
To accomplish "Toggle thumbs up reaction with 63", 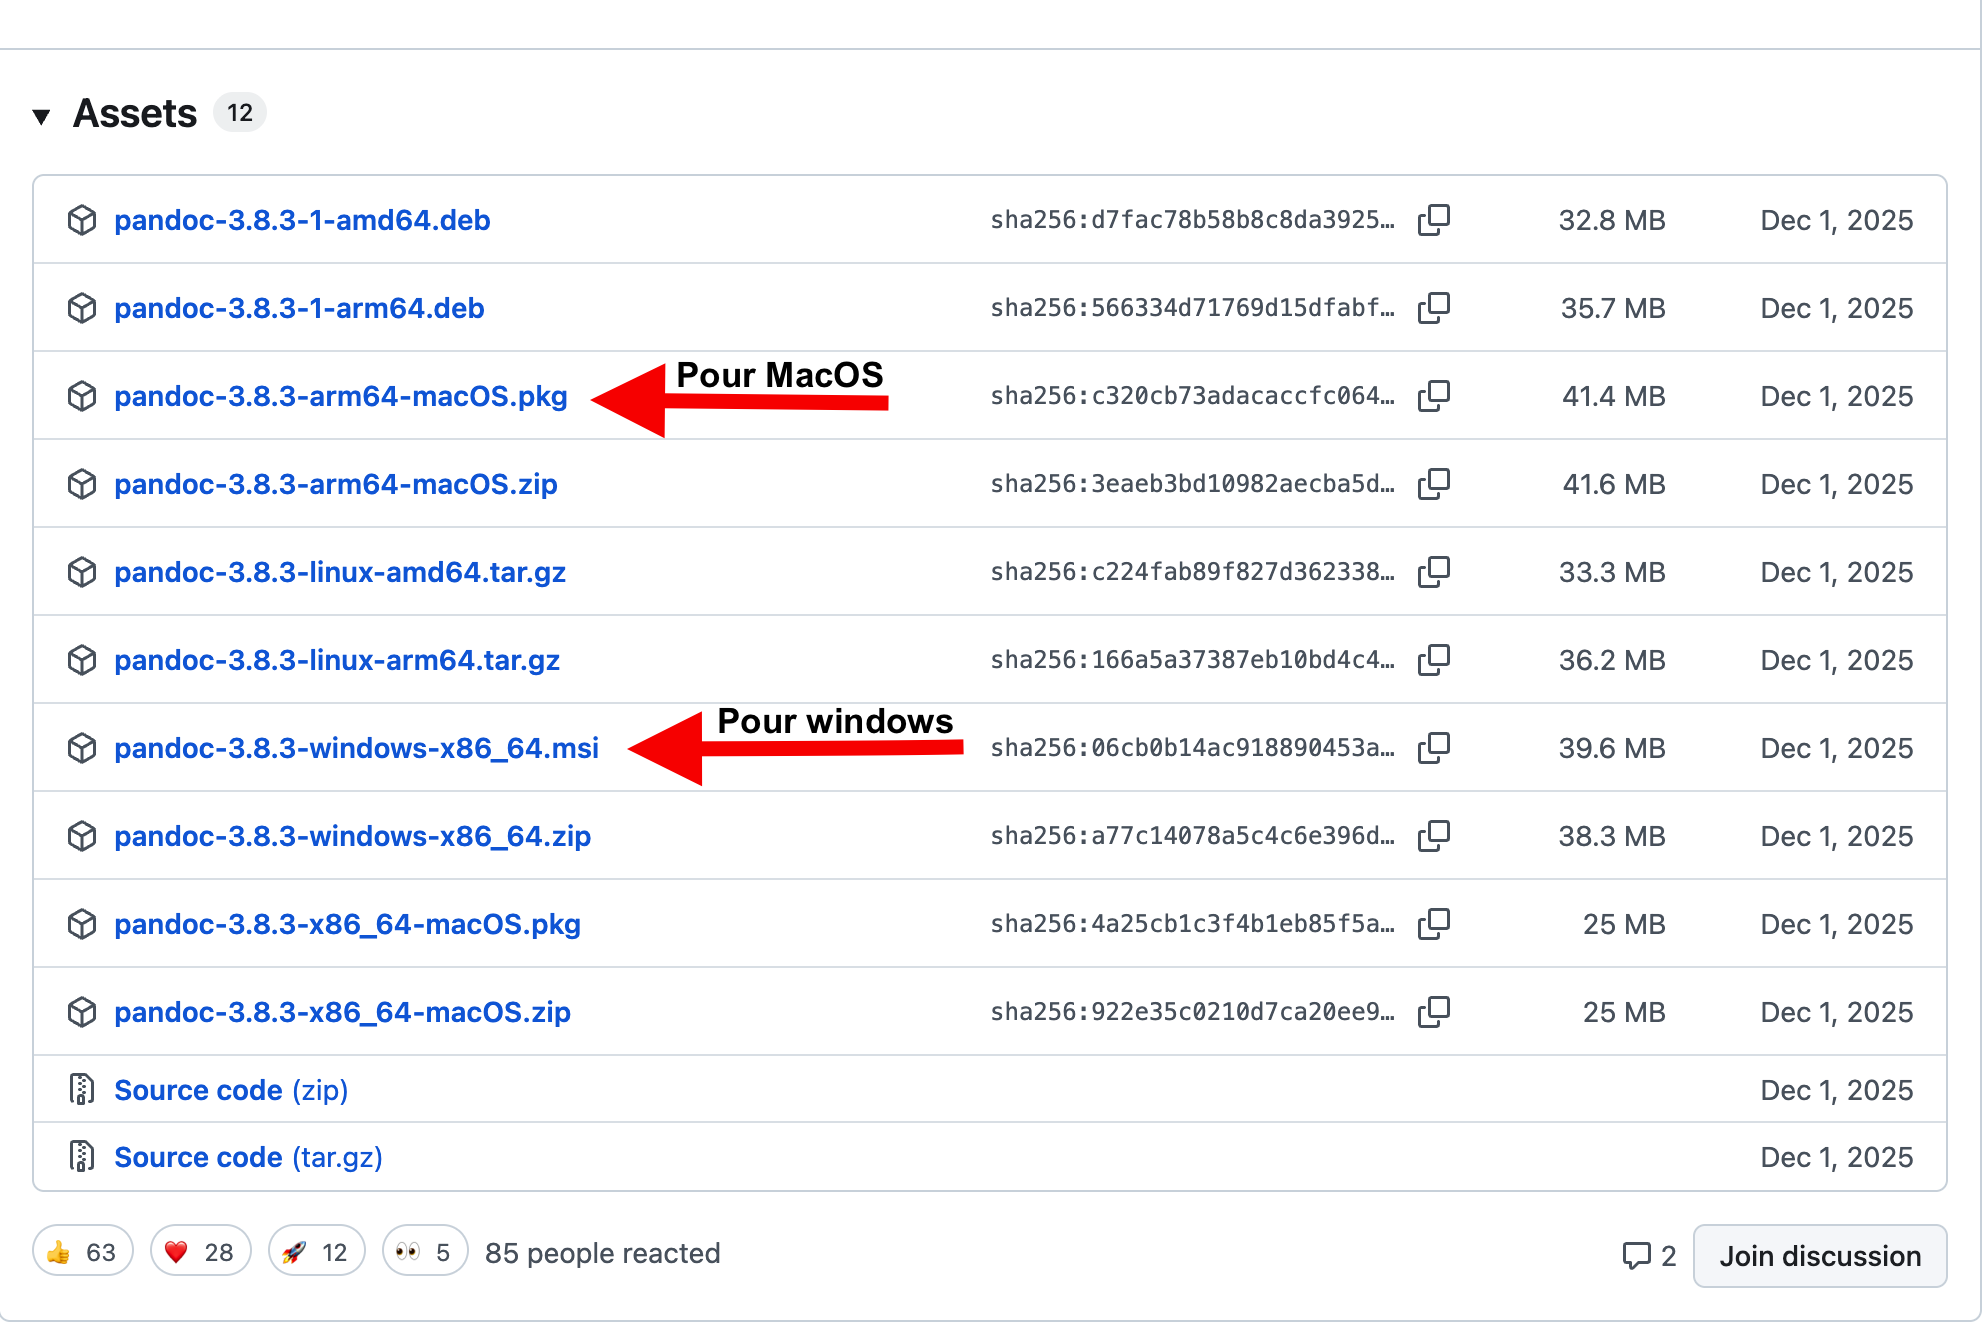I will tap(83, 1252).
